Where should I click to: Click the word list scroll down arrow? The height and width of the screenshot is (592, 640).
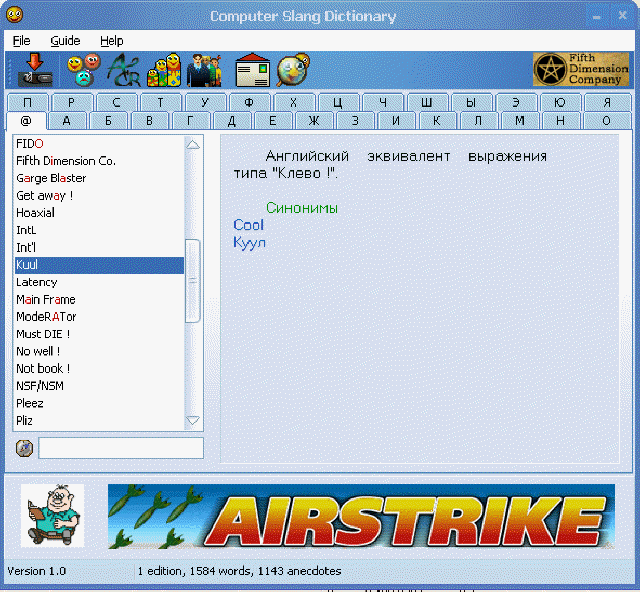[193, 420]
